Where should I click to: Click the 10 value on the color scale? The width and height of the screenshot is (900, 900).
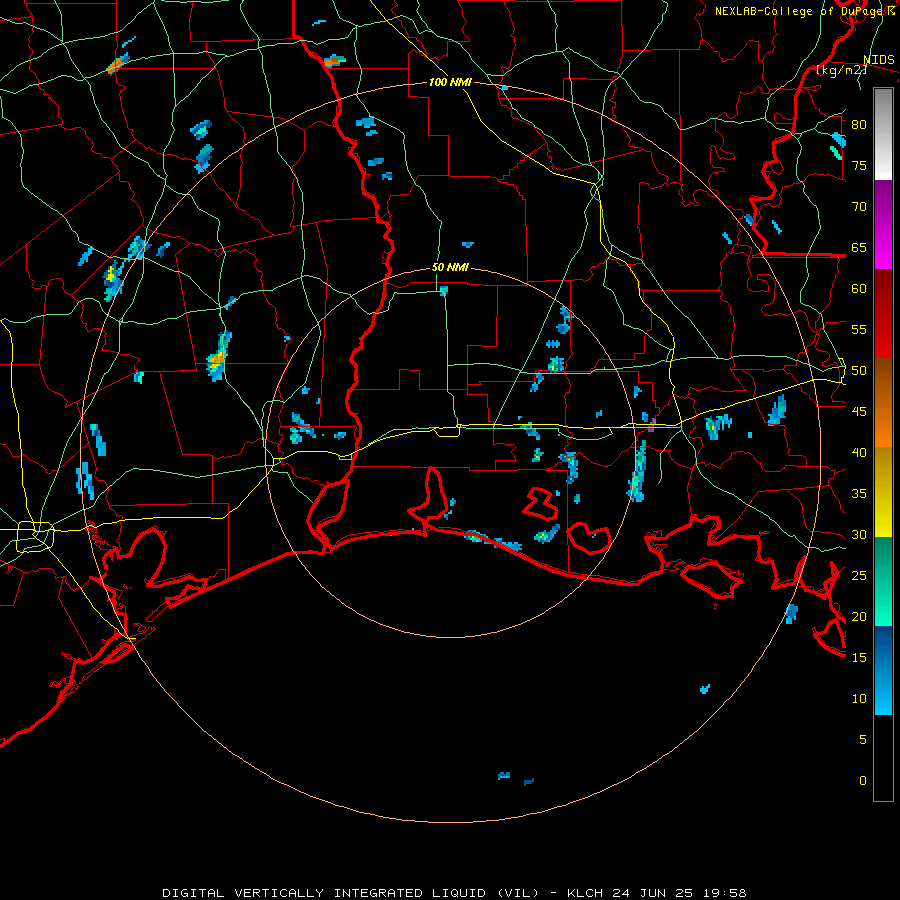pos(859,699)
